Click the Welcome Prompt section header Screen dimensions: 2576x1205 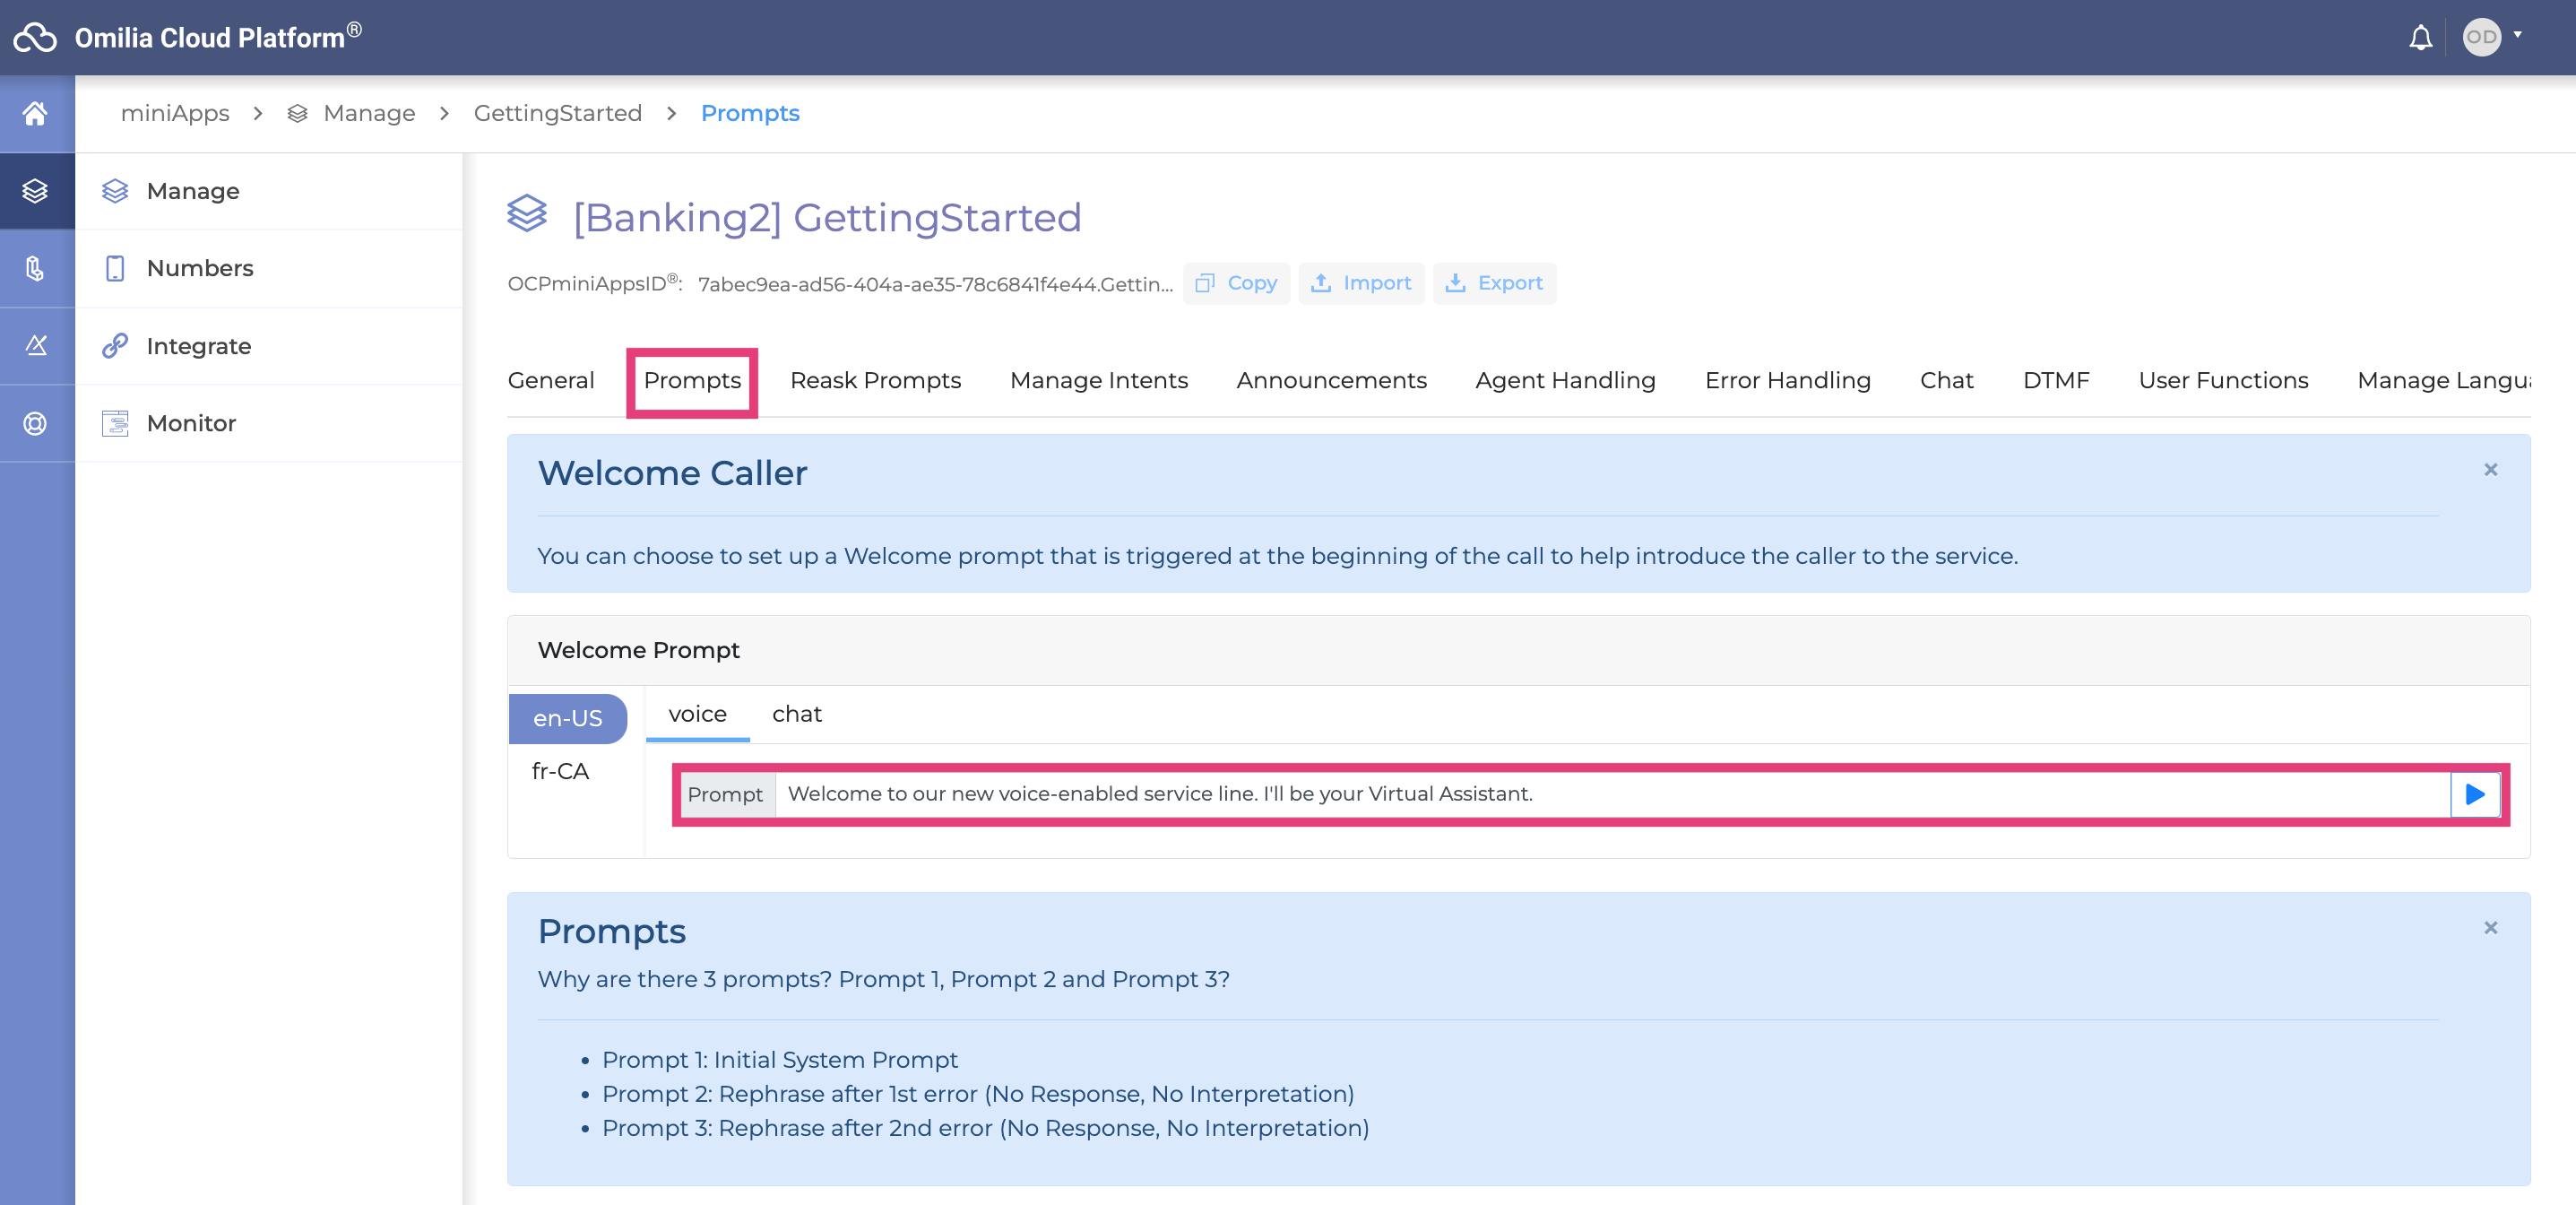(1518, 650)
